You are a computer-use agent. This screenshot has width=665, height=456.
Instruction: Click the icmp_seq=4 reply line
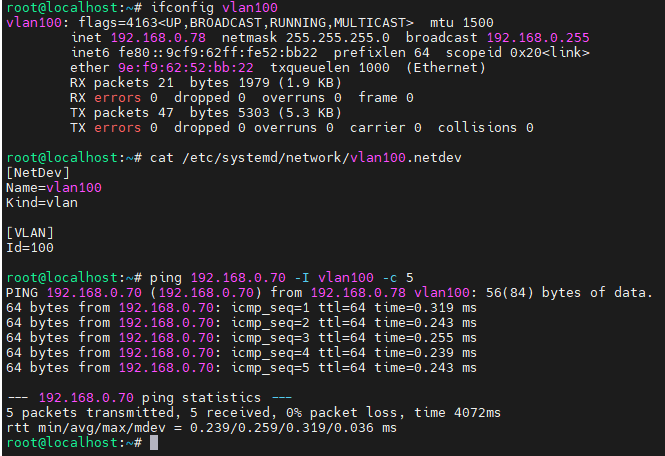(241, 353)
